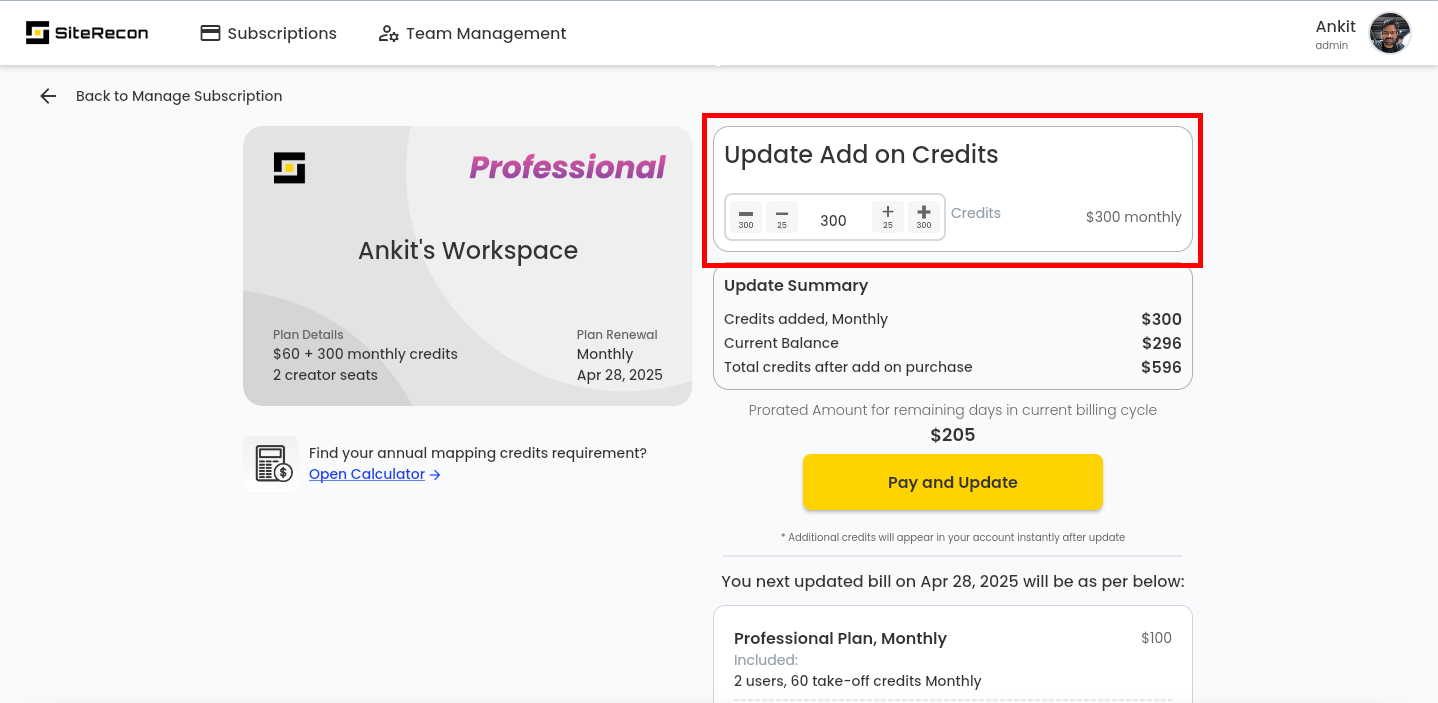
Task: Click Back to Manage Subscription text
Action: click(x=179, y=96)
